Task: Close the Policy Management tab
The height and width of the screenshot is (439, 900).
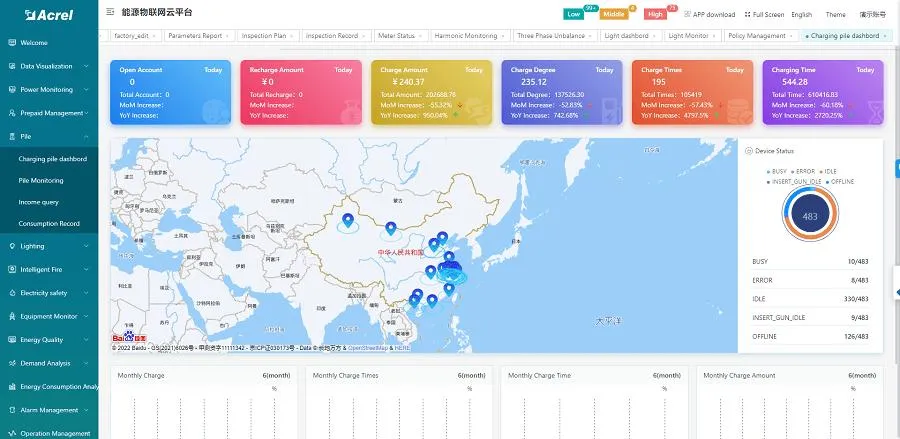Action: click(790, 36)
